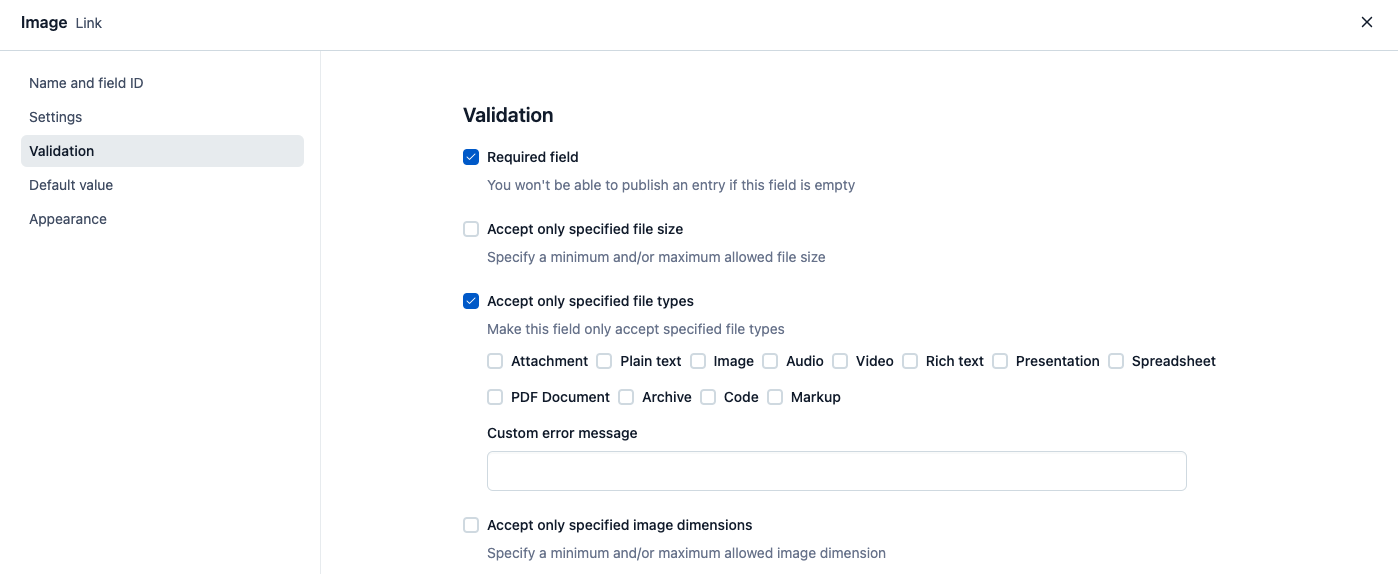1398x574 pixels.
Task: Go to Settings section
Action: coord(56,117)
